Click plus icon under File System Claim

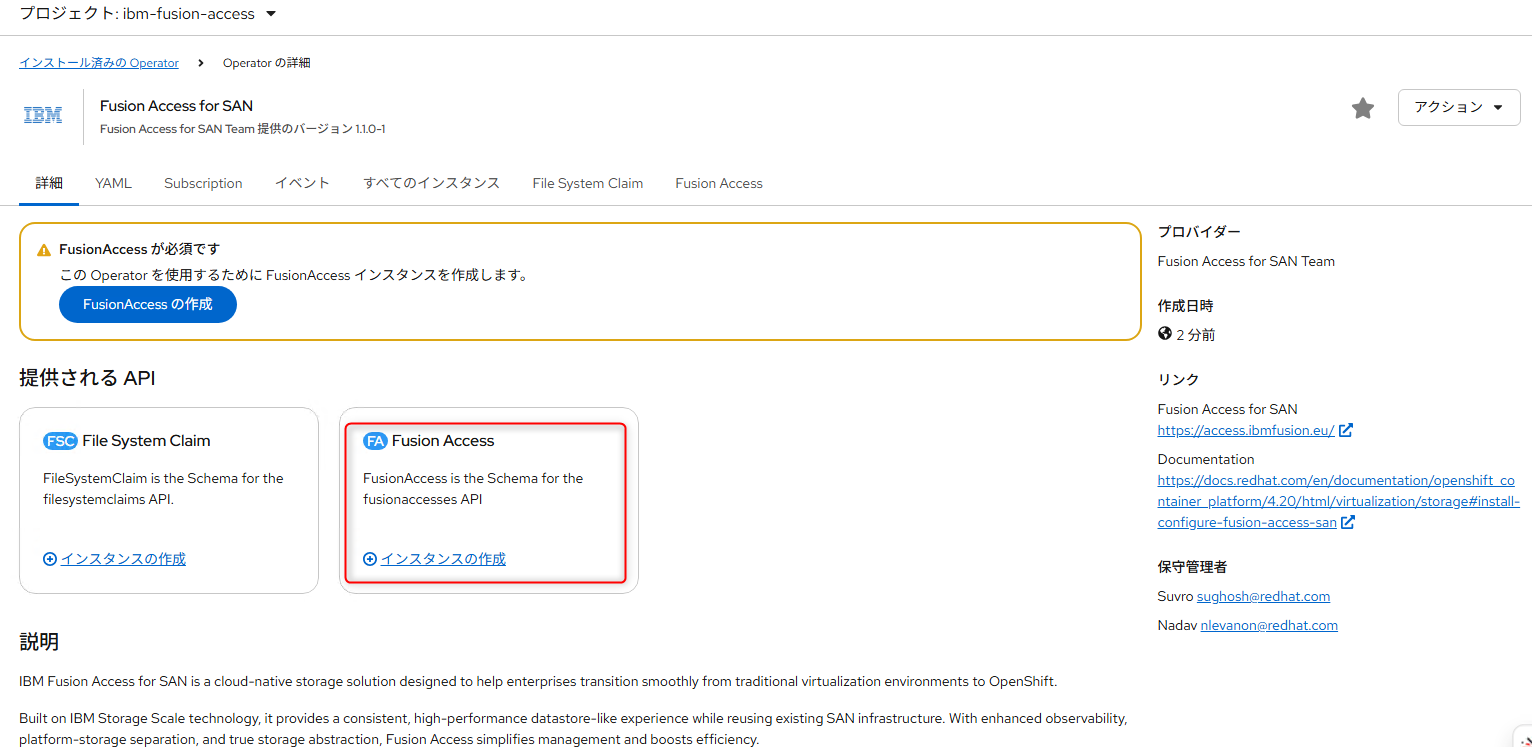pos(50,559)
